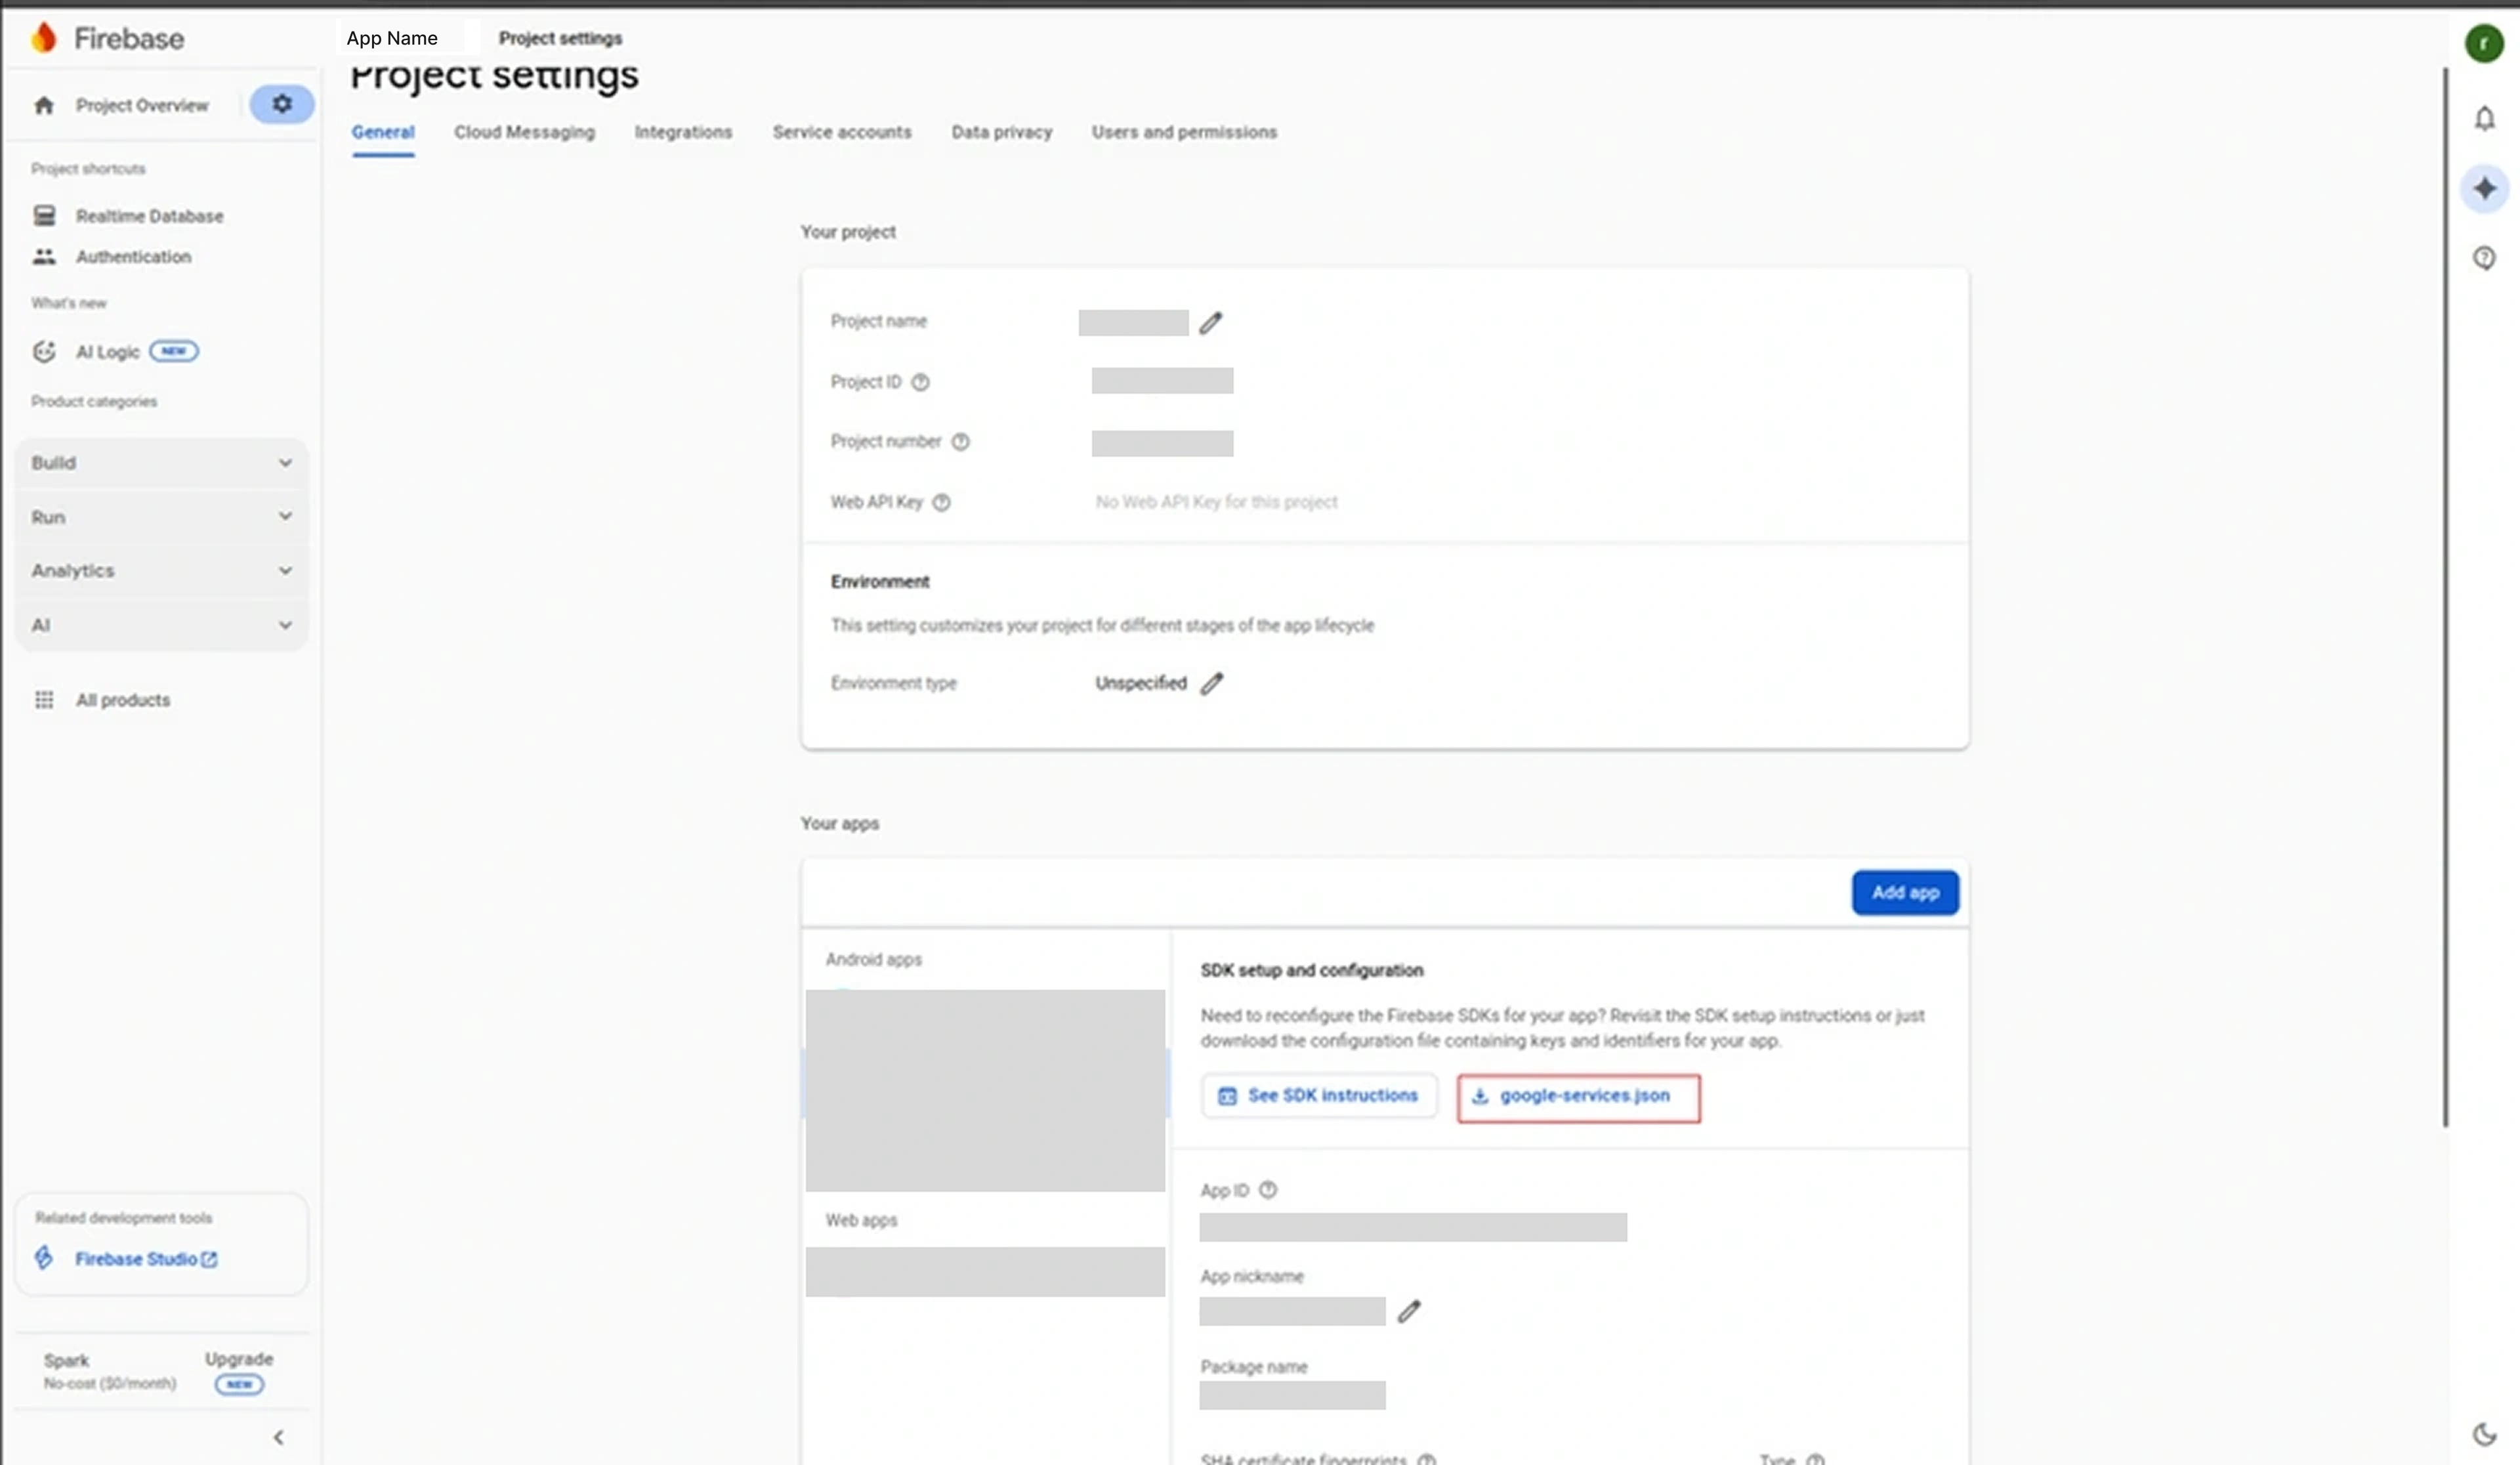Switch to the Integrations tab

(683, 132)
